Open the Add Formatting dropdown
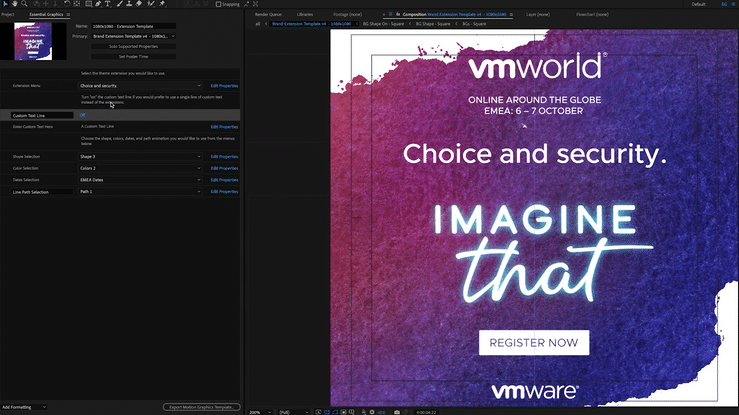739x415 pixels. point(24,407)
